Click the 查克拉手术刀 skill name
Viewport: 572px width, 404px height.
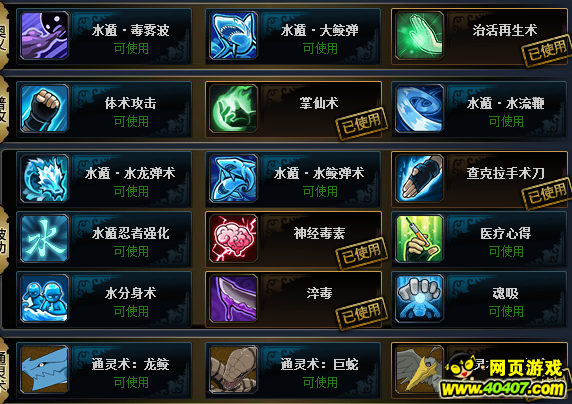[506, 173]
